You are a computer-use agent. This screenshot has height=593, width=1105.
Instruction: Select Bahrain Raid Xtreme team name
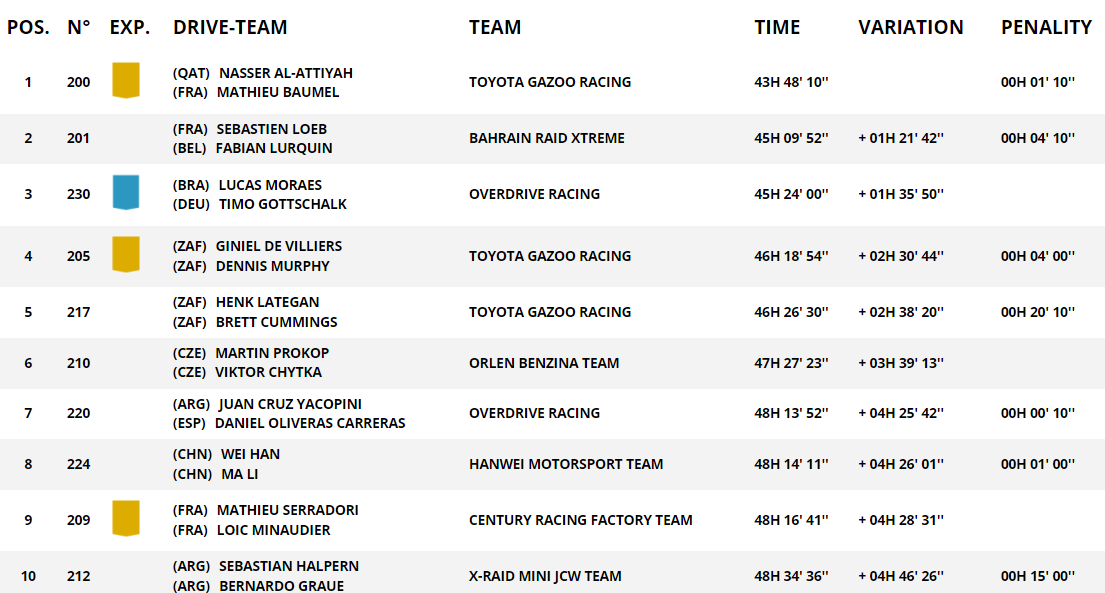click(547, 138)
